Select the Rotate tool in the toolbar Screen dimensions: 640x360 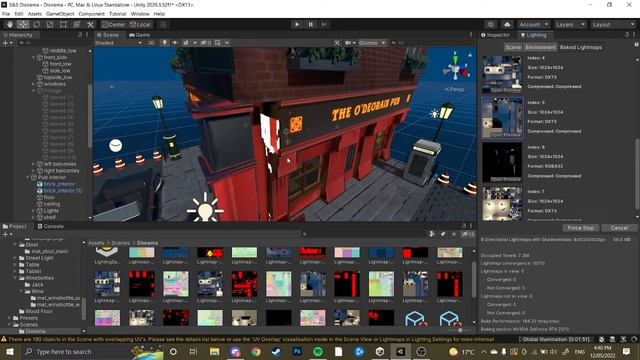coord(36,24)
